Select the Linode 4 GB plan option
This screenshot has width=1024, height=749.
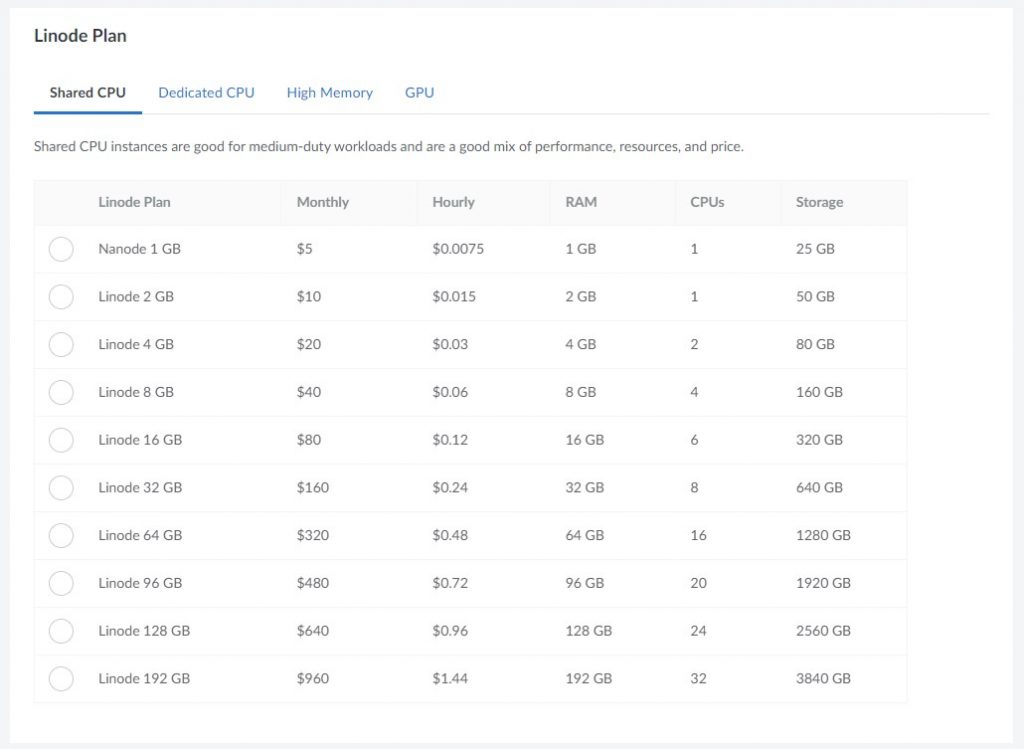click(61, 344)
